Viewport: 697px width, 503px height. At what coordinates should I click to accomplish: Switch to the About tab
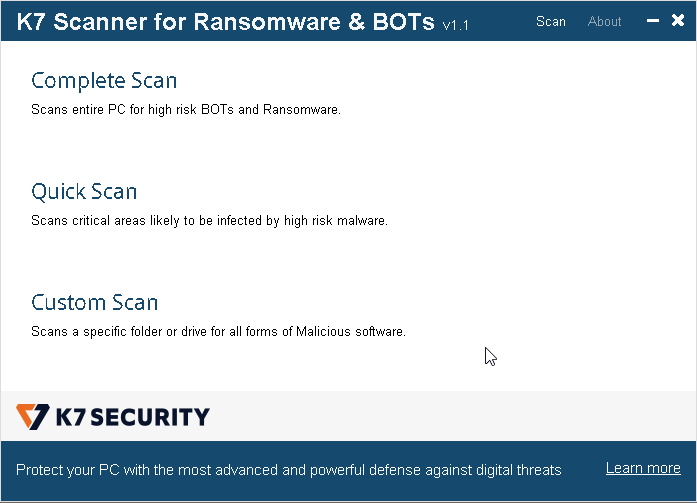604,21
